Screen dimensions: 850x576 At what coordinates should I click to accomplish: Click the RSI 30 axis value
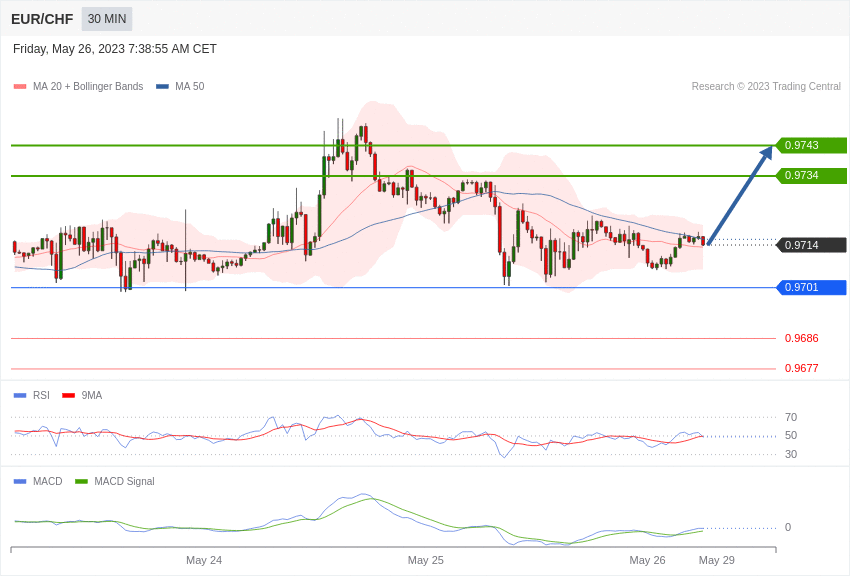tap(791, 454)
